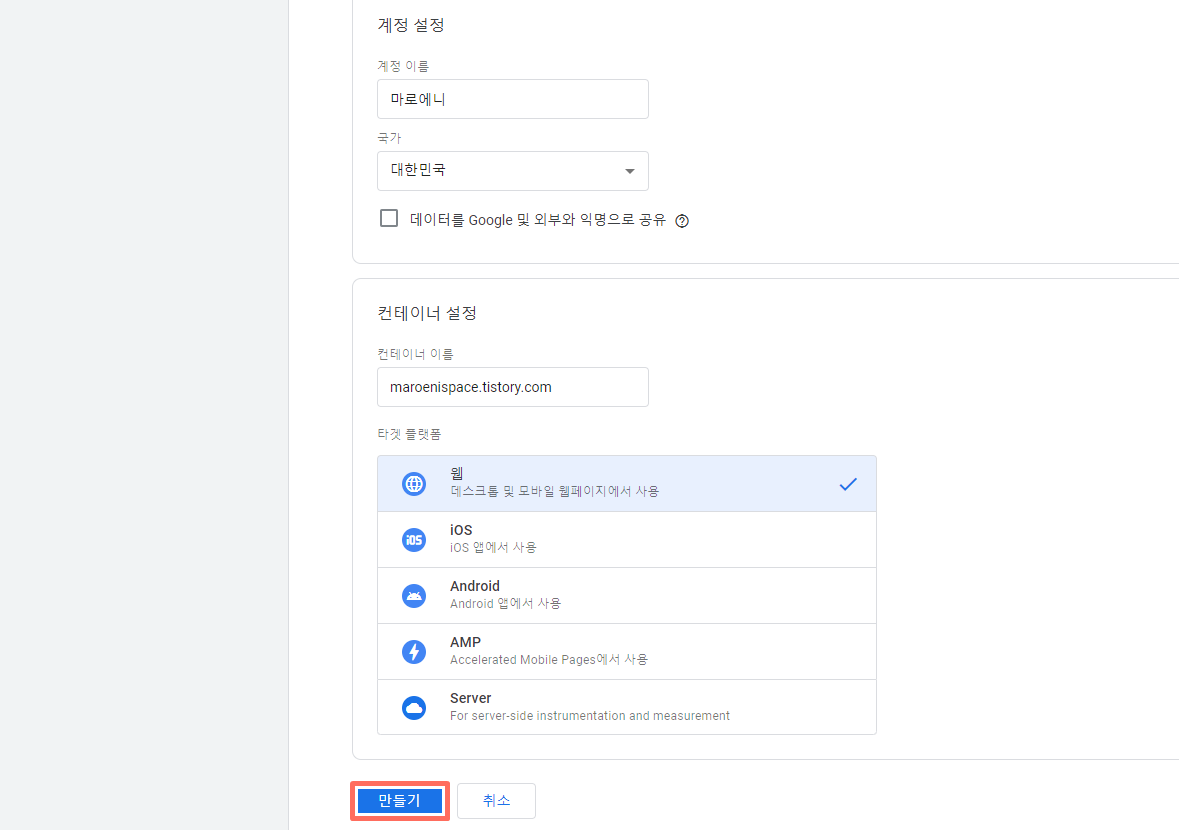Click the account name field showing 마로에니
The width and height of the screenshot is (1179, 830).
513,99
